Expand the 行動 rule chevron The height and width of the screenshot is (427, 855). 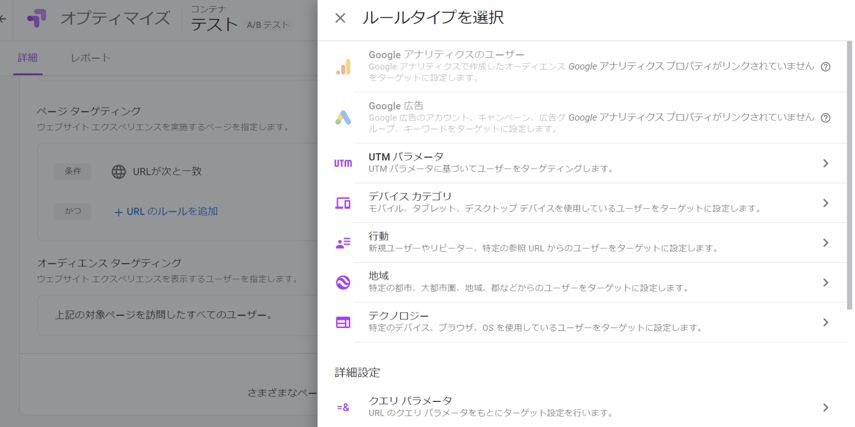pos(826,243)
